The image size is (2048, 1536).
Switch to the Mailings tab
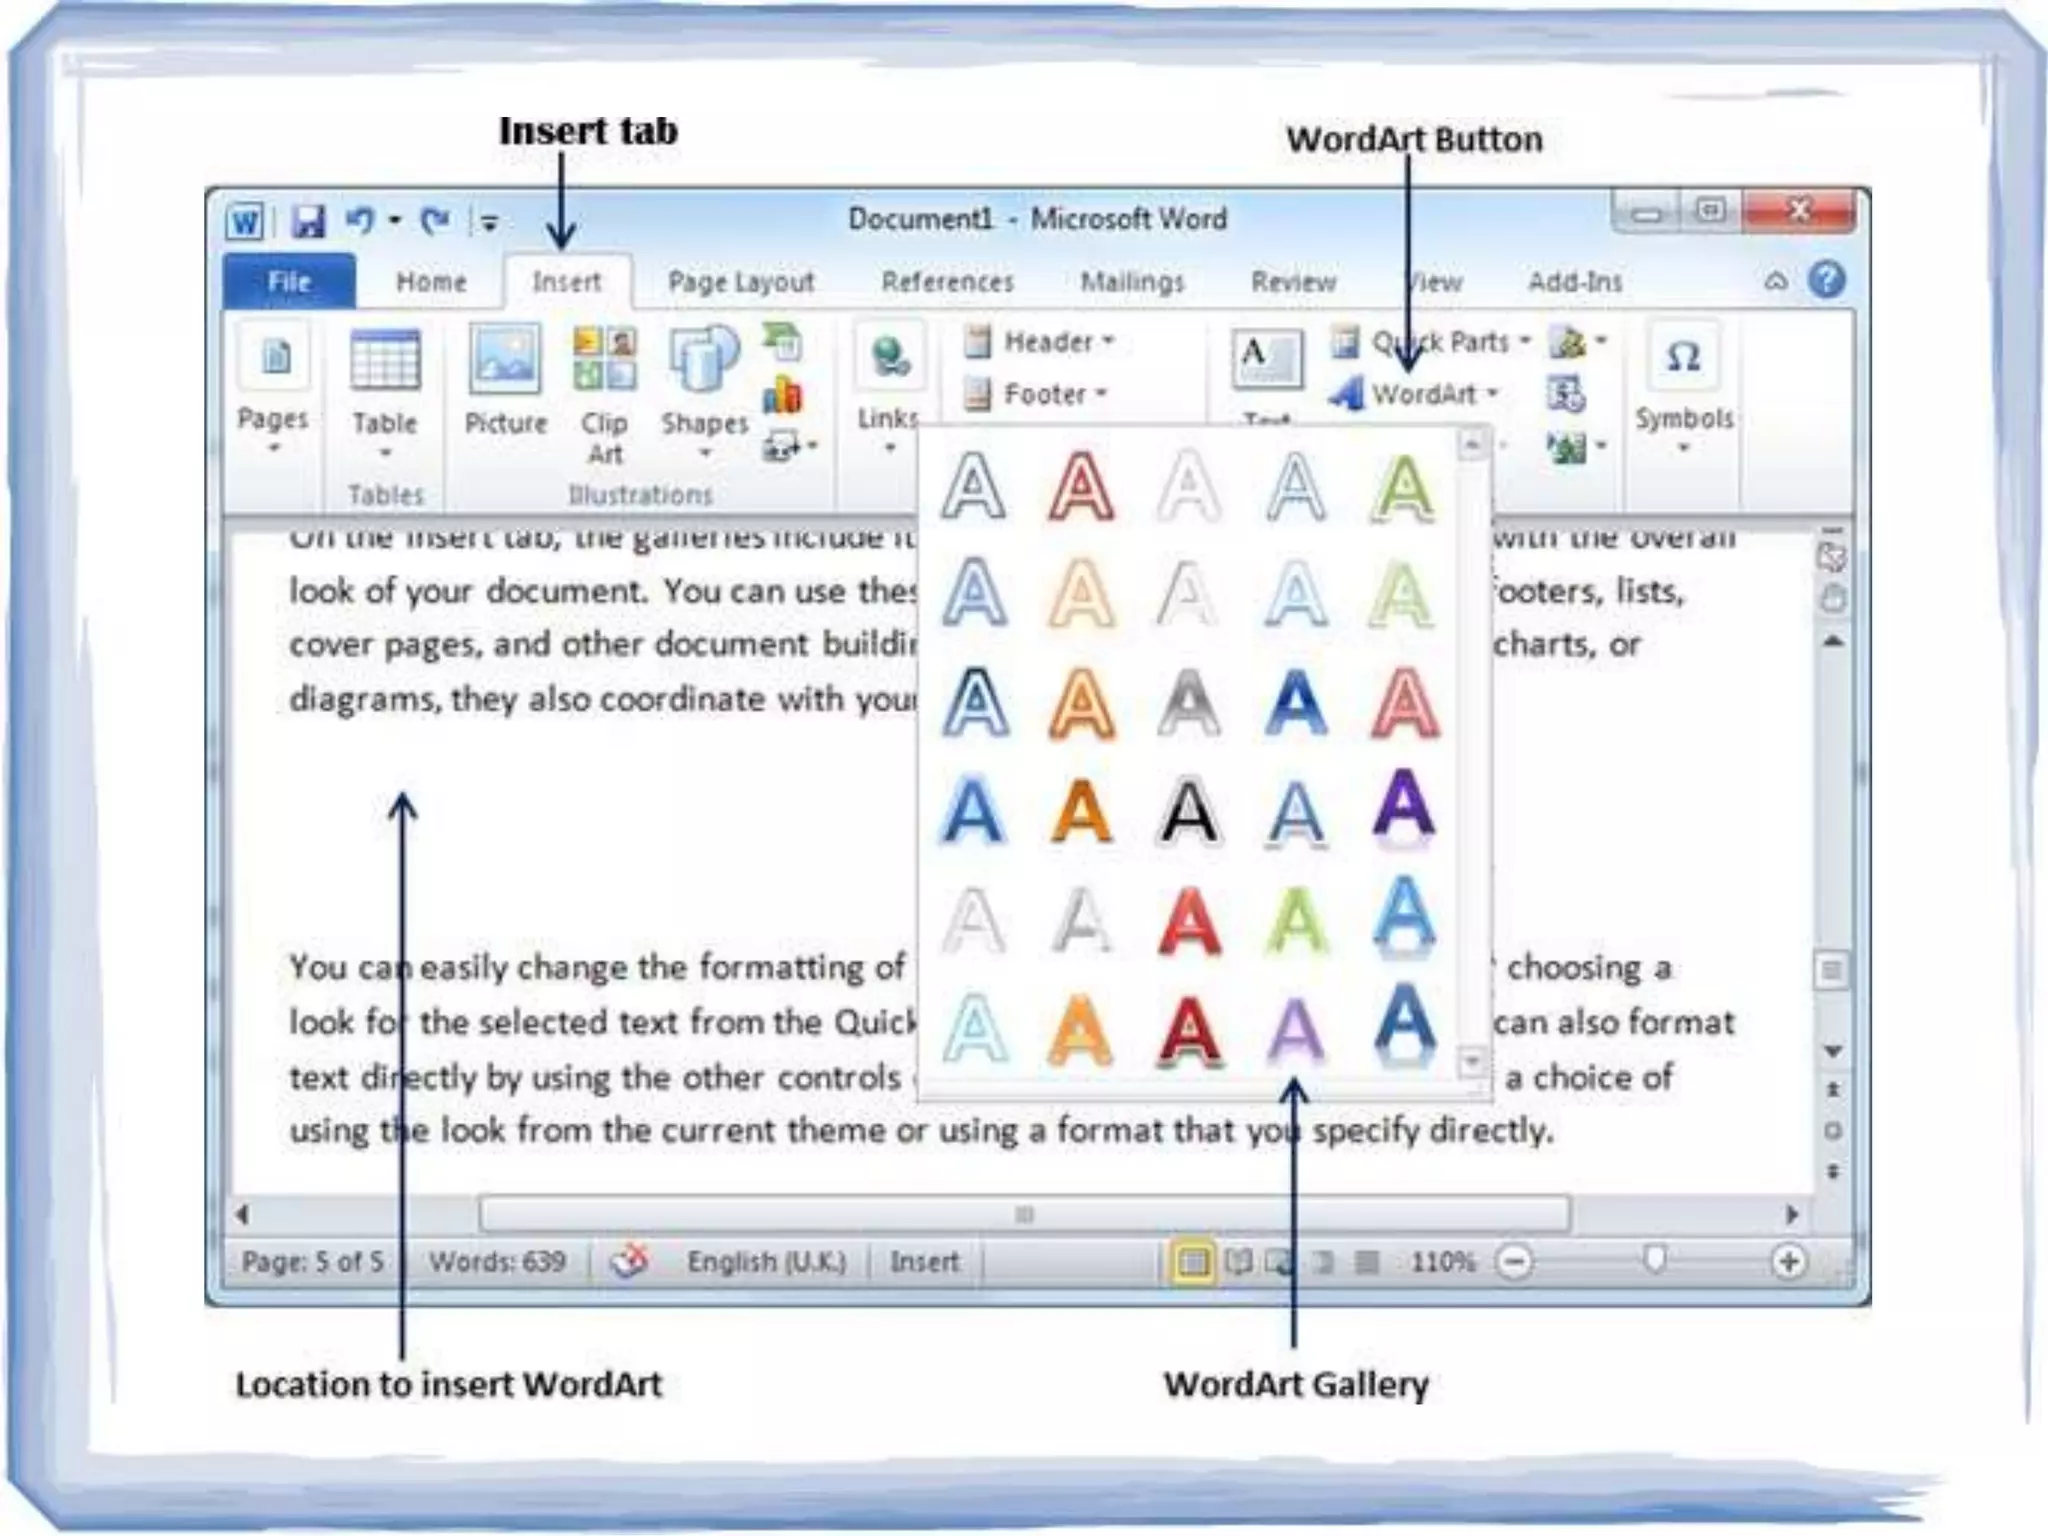click(1132, 282)
